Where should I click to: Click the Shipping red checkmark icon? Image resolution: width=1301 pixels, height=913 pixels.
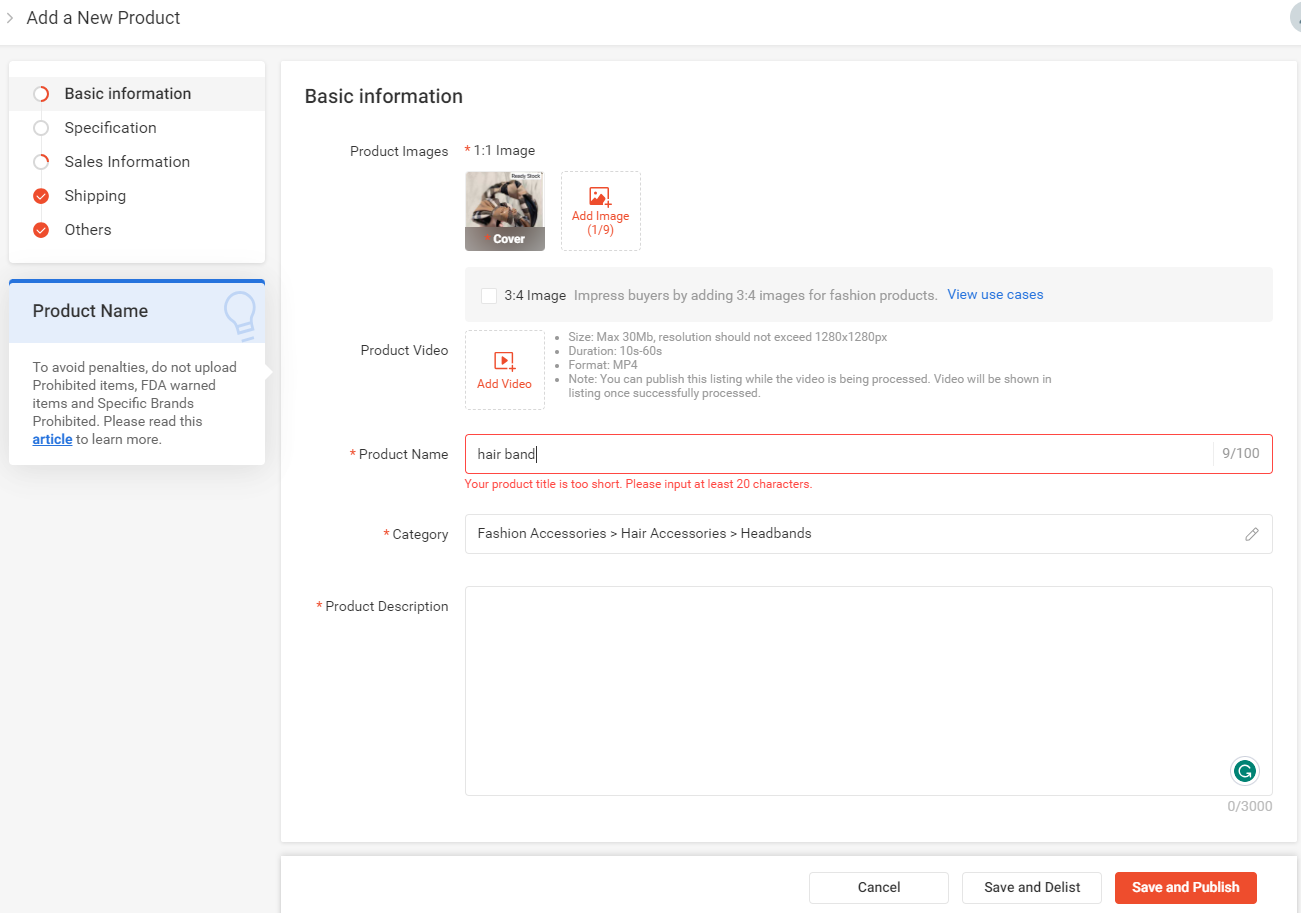pyautogui.click(x=41, y=196)
